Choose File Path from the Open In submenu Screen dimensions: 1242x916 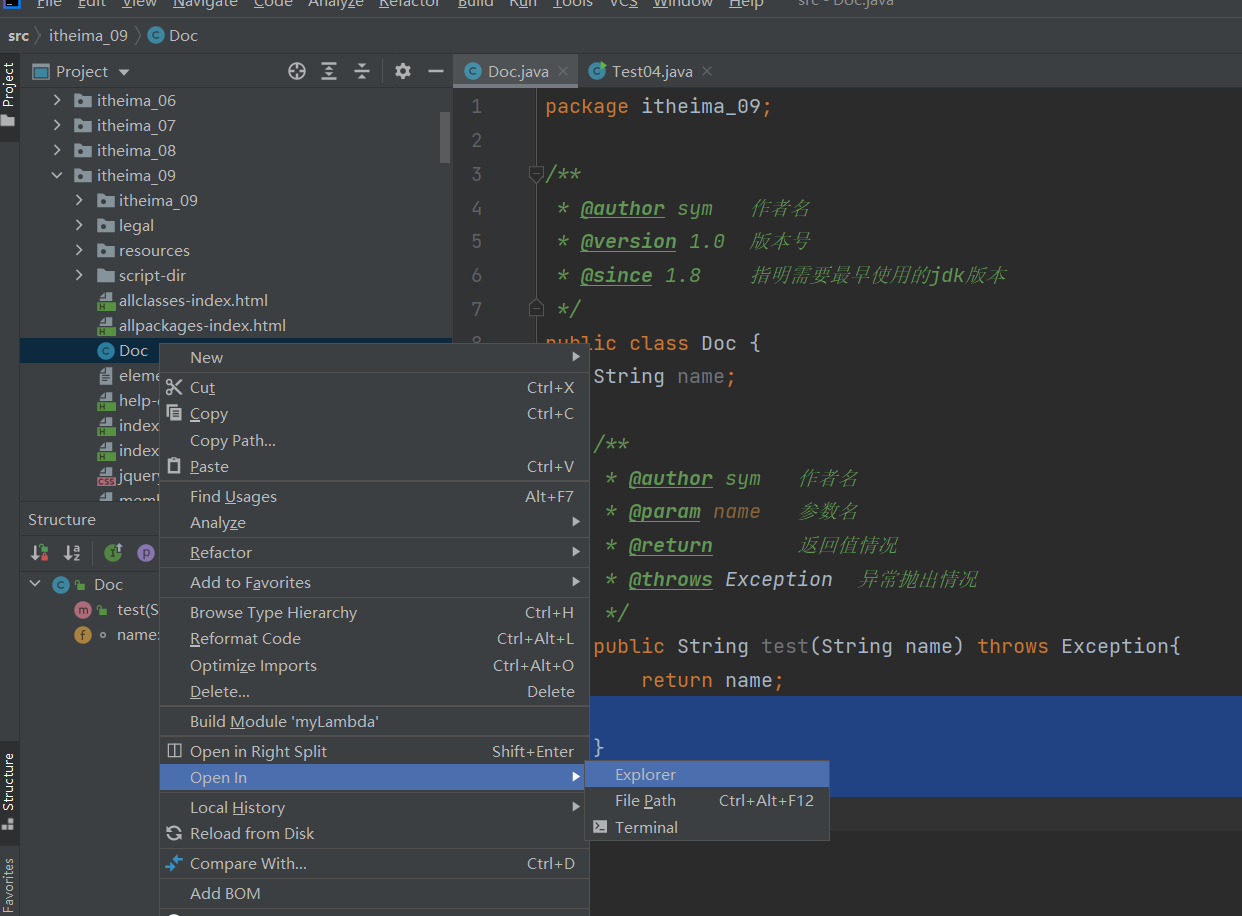707,800
